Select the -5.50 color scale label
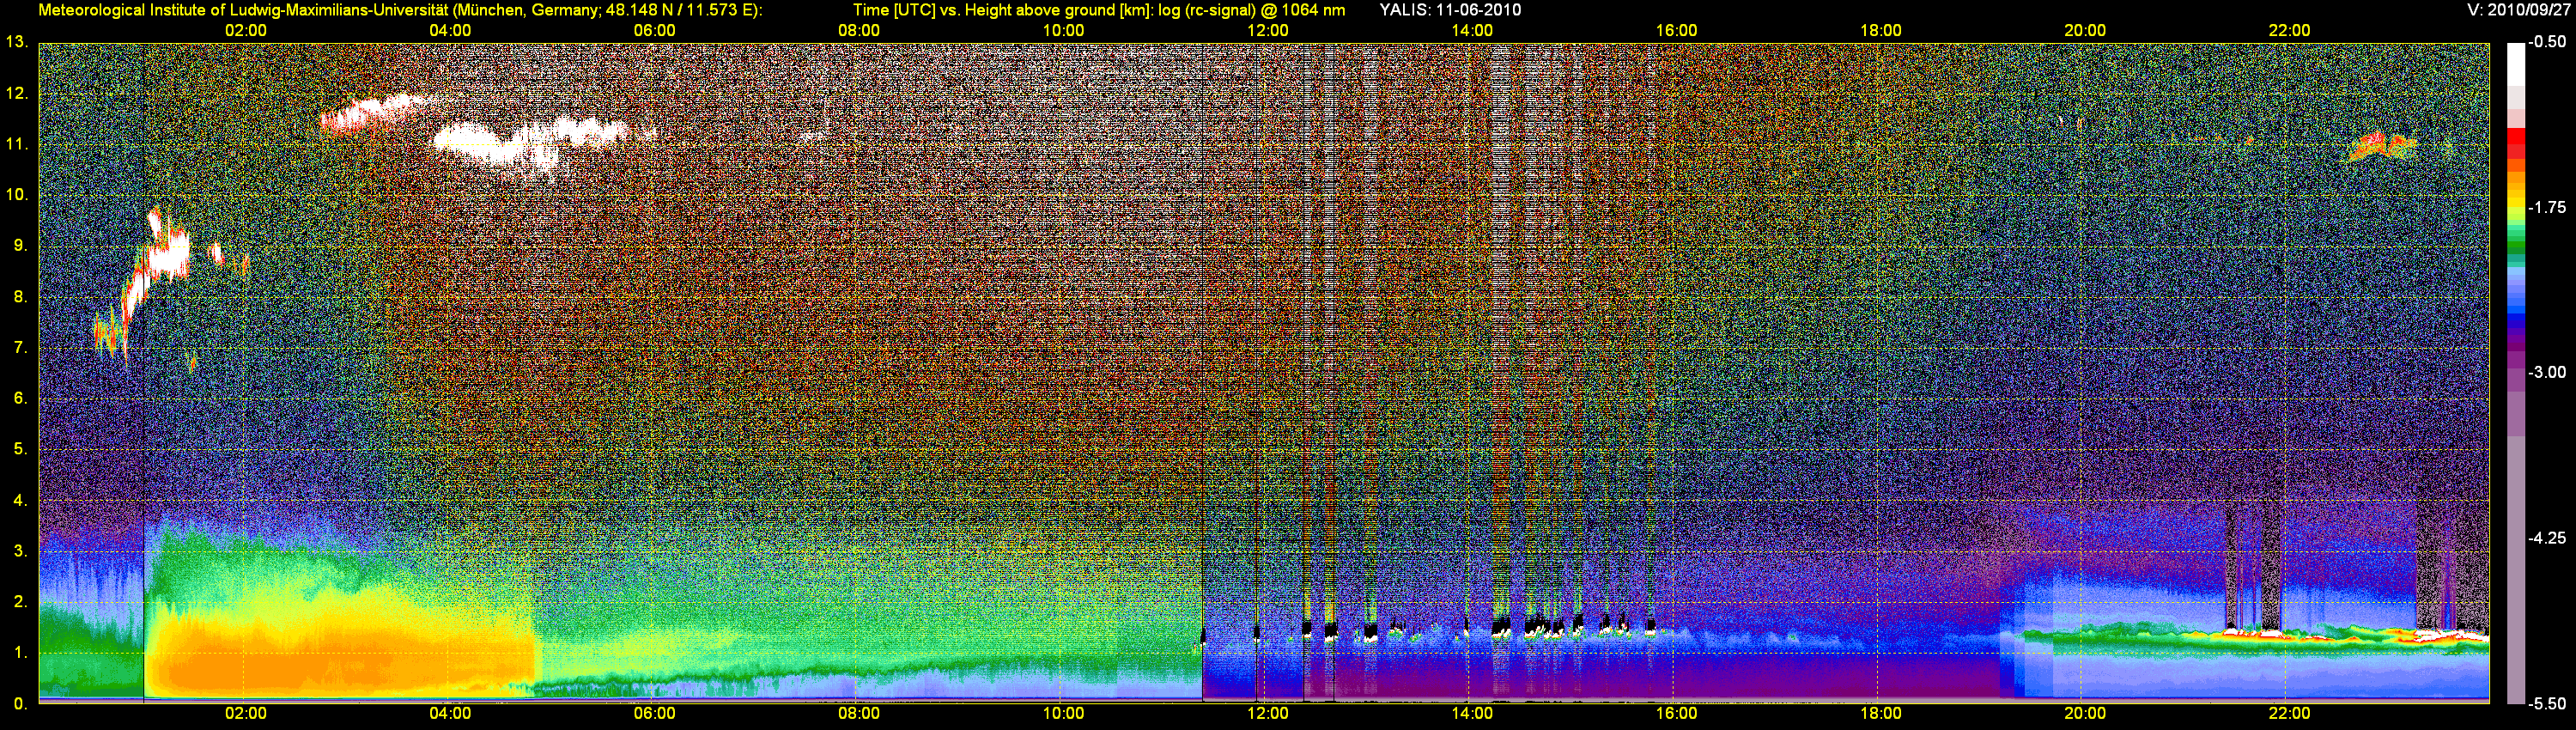This screenshot has height=730, width=2576. [2547, 703]
